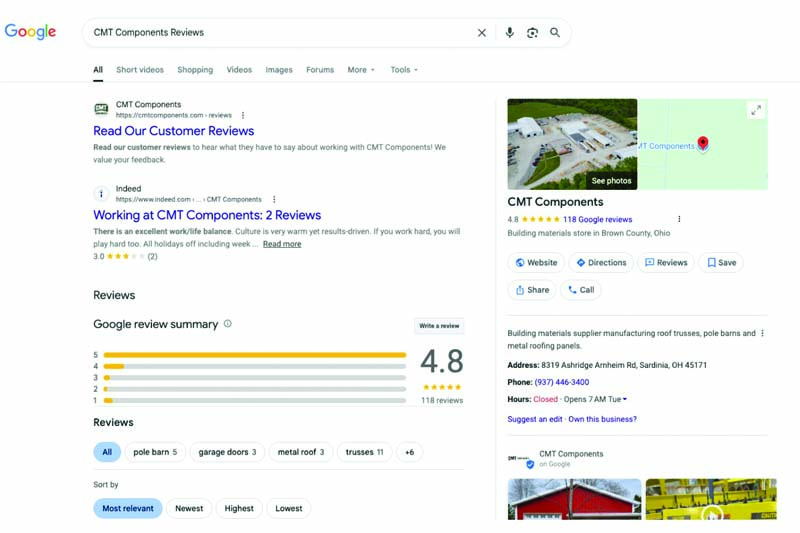The width and height of the screenshot is (800, 533).
Task: Sort reviews by Newest
Action: [x=189, y=509]
